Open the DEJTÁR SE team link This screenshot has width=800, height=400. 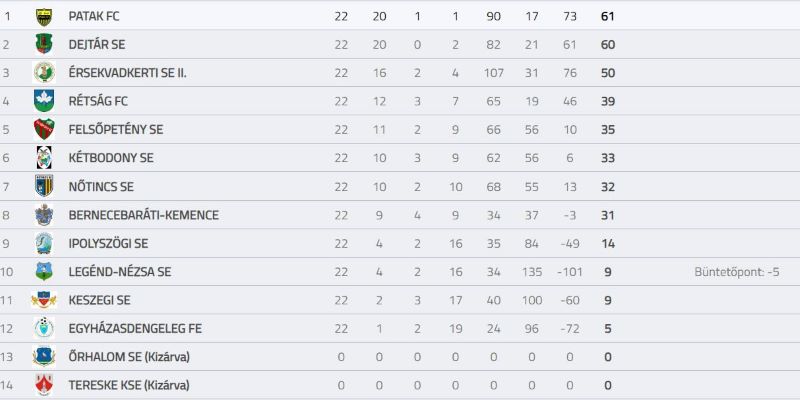(97, 44)
